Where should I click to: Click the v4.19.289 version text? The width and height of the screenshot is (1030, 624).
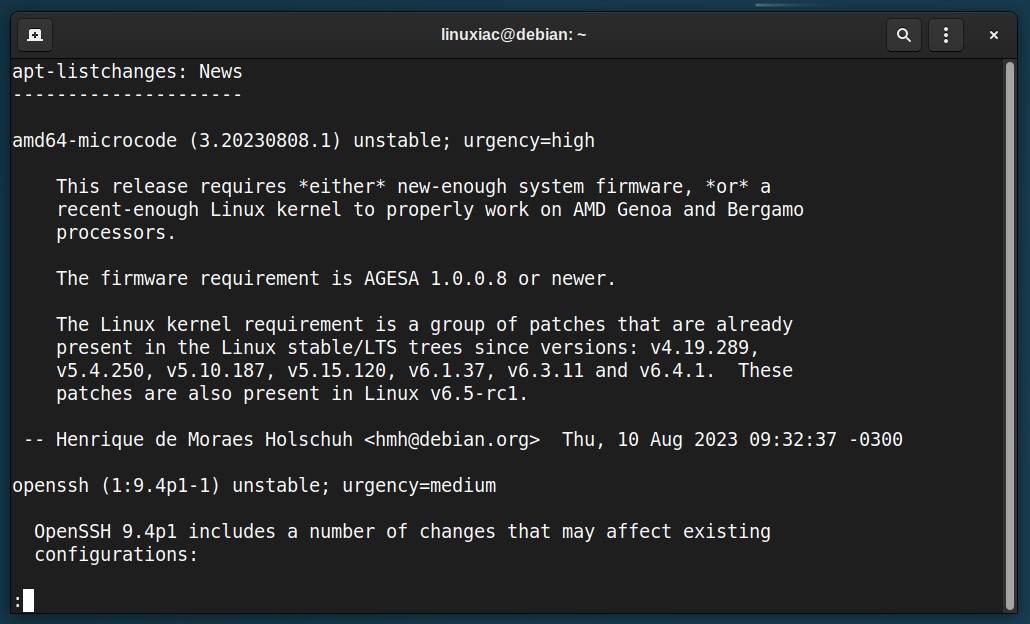700,347
